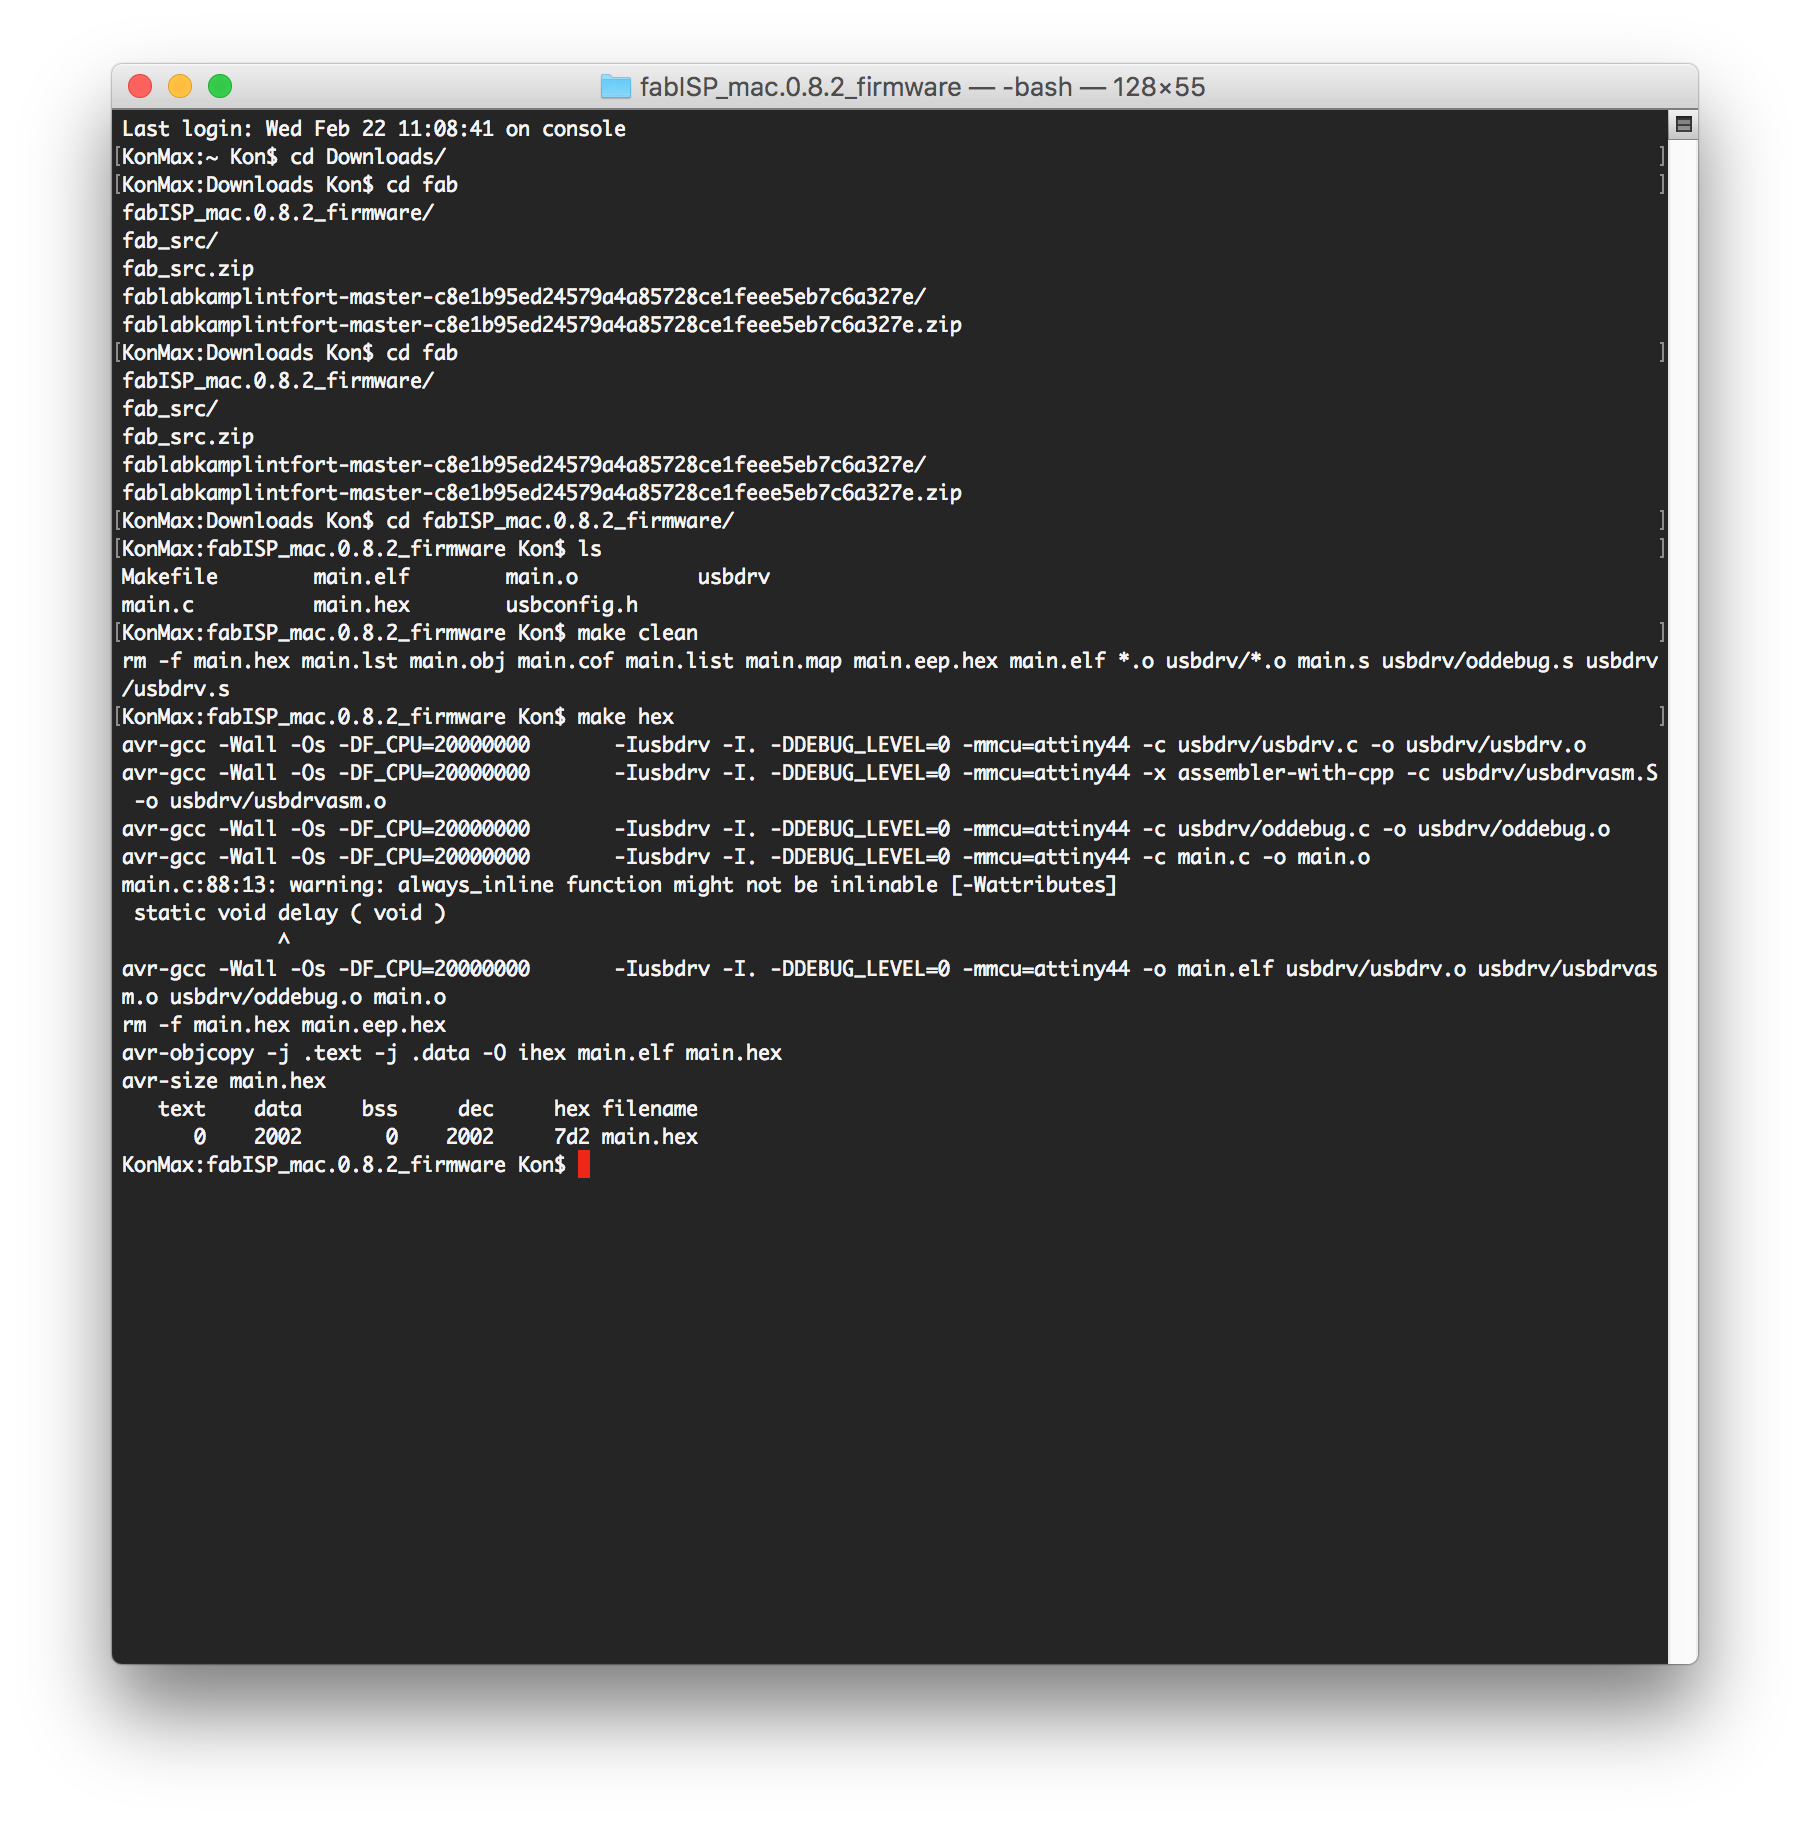Click 'main.o' in the ls output
Viewport: 1810px width, 1824px height.
point(542,577)
